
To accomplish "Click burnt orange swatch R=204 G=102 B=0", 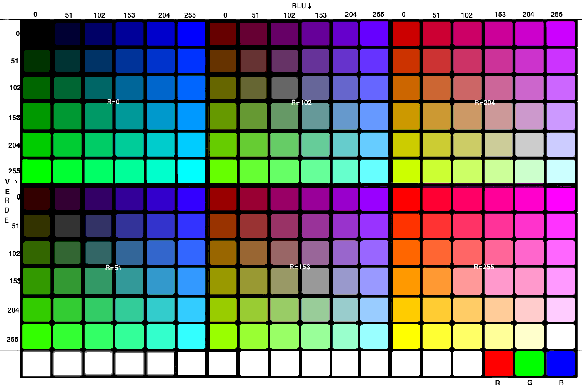I will (406, 88).
